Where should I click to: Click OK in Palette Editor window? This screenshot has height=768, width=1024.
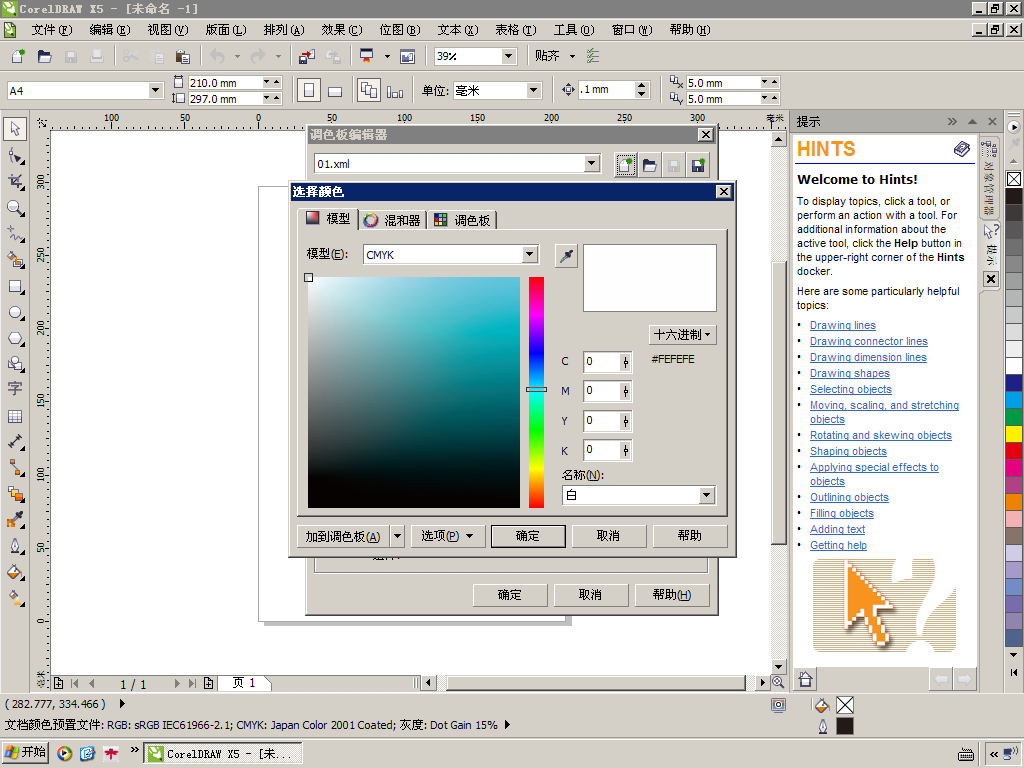tap(509, 595)
